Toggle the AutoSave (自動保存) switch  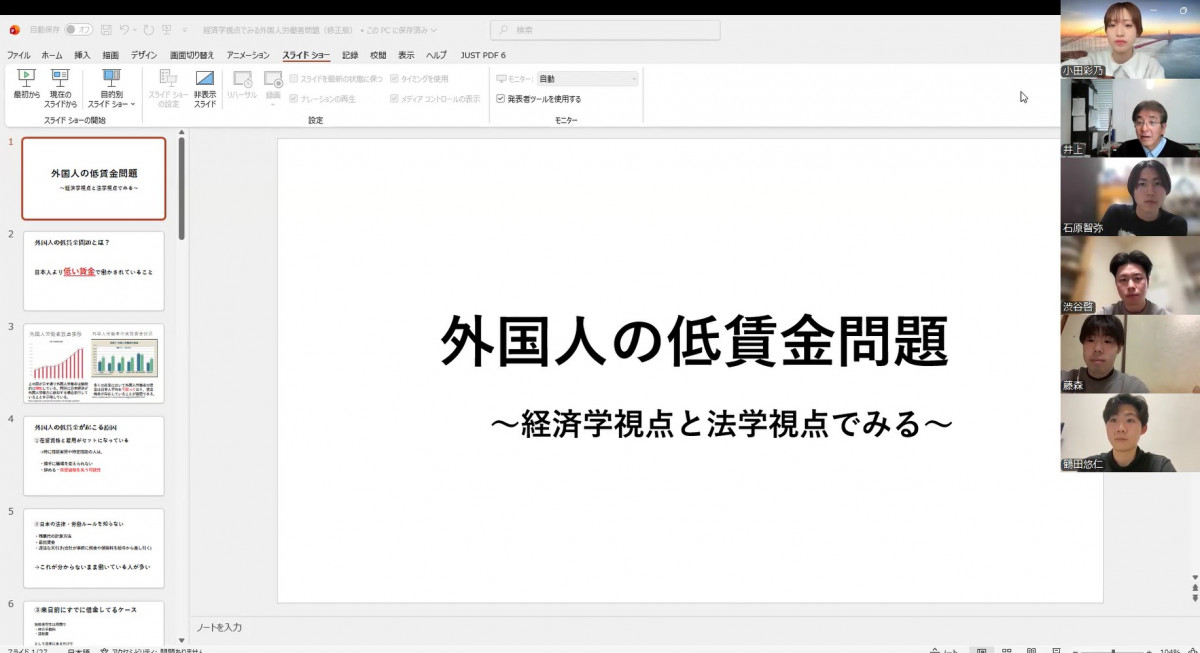78,30
